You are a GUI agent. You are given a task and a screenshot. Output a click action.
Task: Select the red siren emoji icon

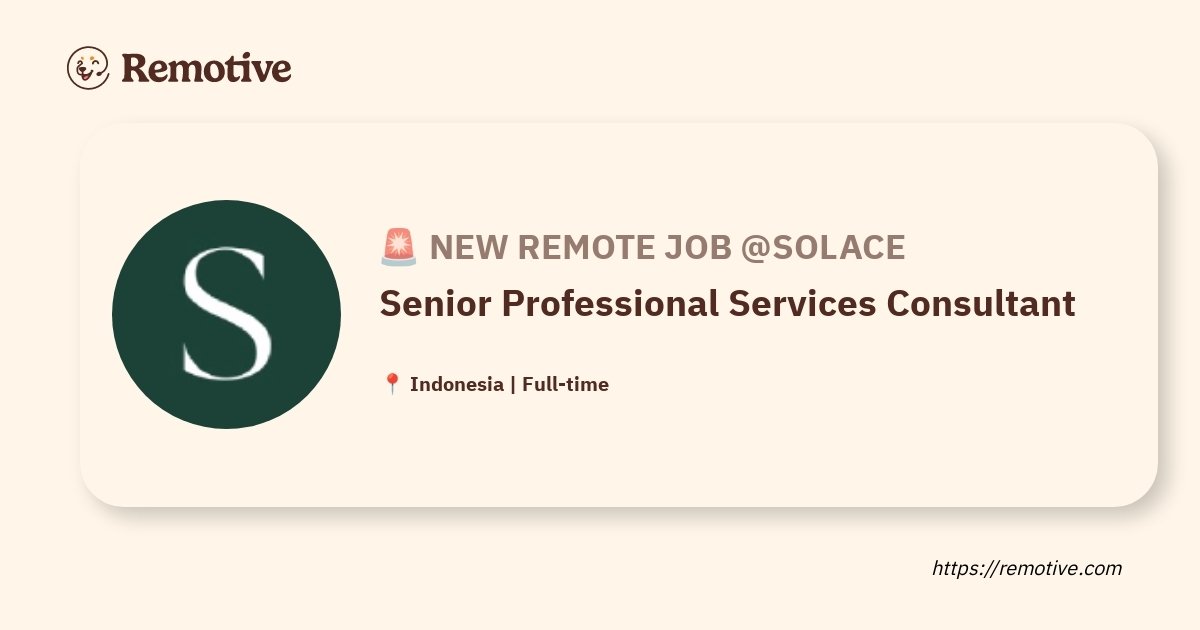[x=399, y=247]
